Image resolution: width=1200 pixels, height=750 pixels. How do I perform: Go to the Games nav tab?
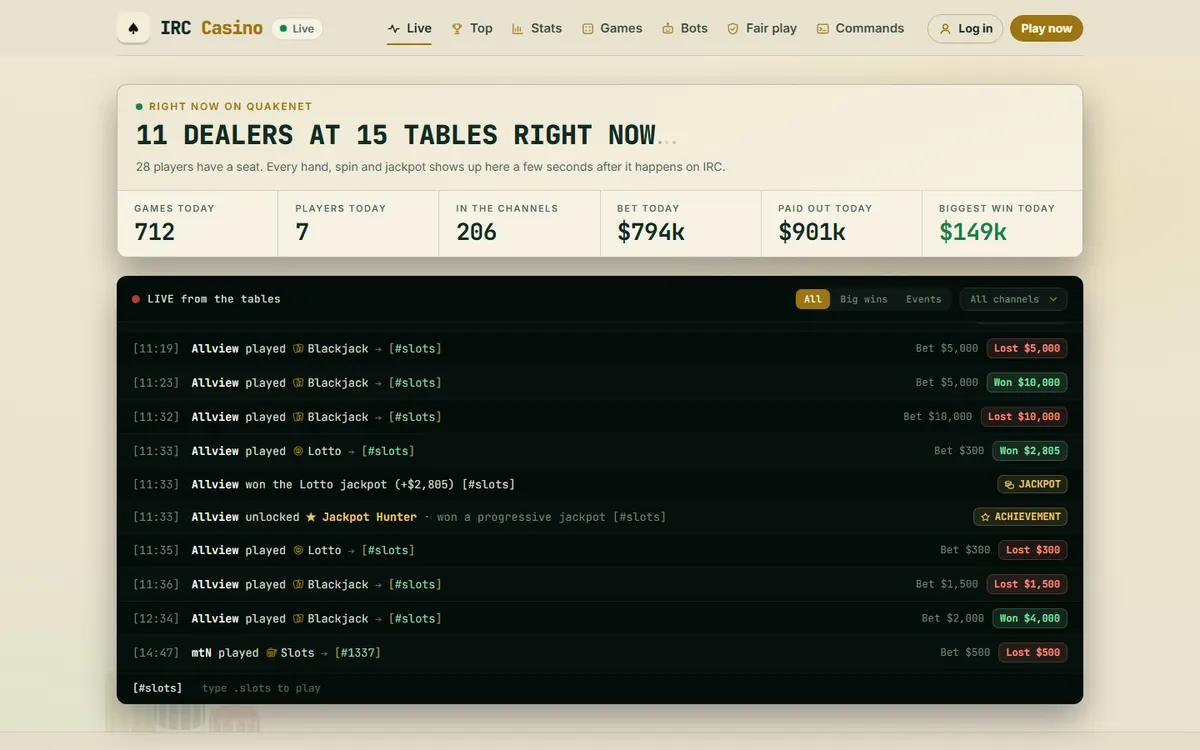pyautogui.click(x=612, y=28)
